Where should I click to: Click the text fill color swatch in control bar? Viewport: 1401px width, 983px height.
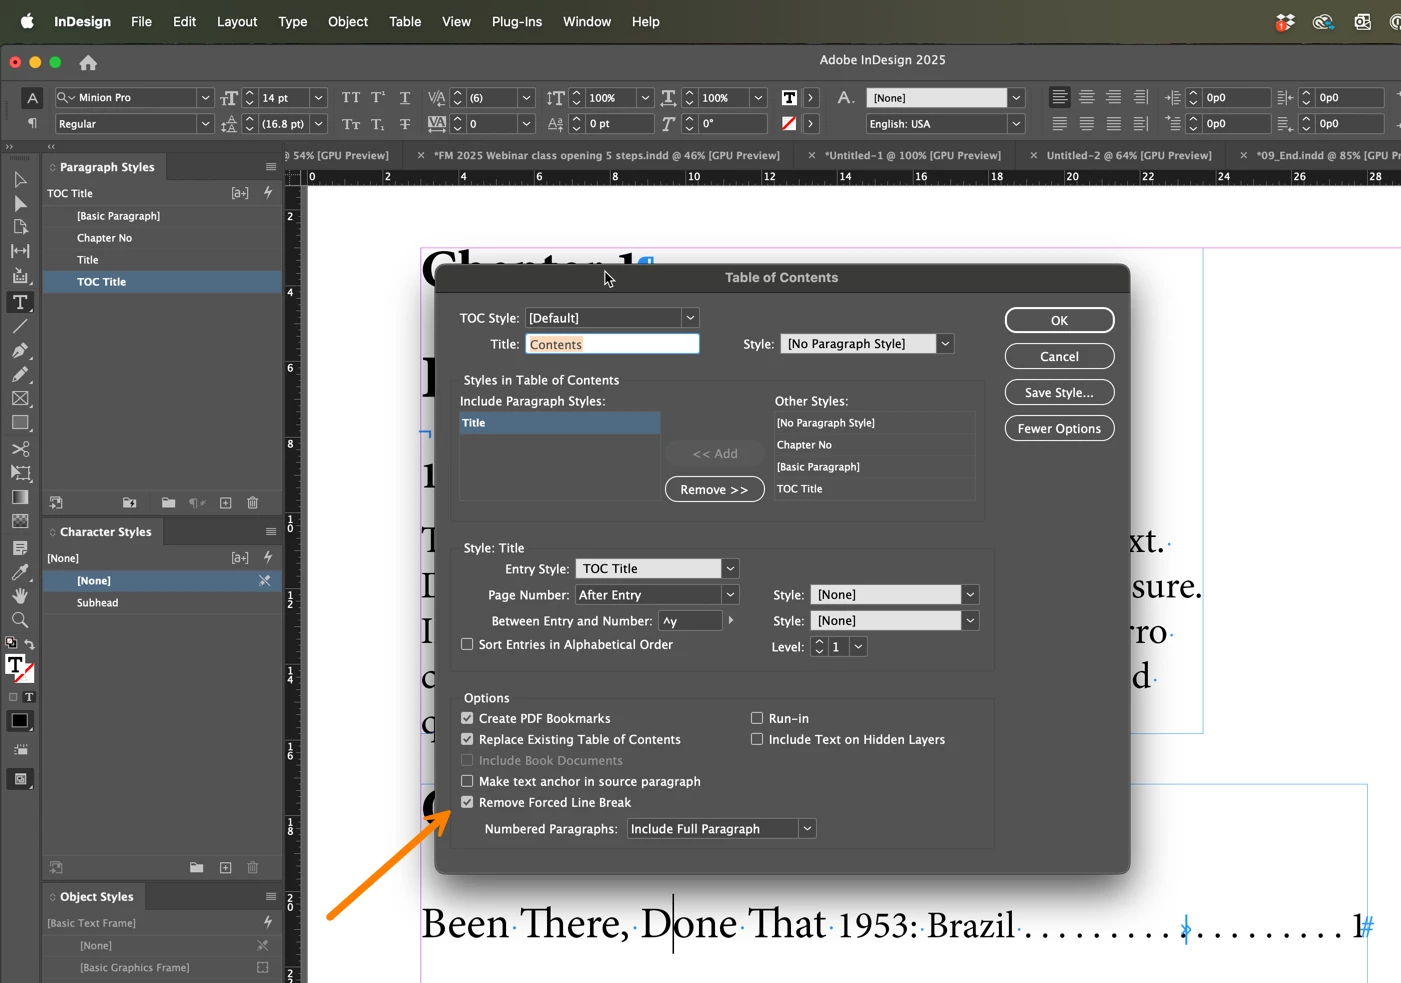tap(789, 97)
